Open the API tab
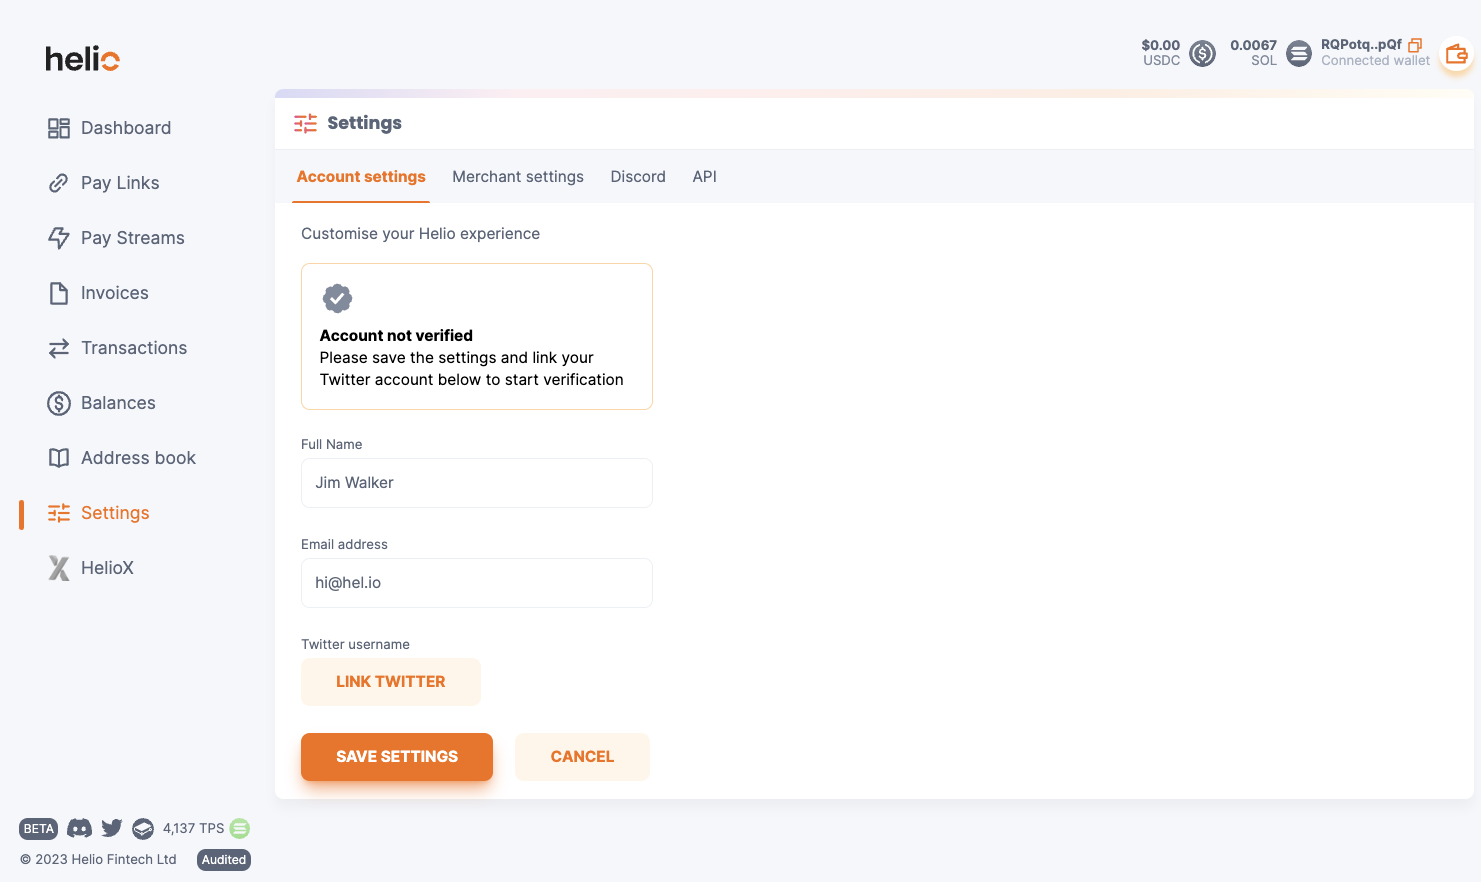The width and height of the screenshot is (1481, 882). pyautogui.click(x=705, y=177)
